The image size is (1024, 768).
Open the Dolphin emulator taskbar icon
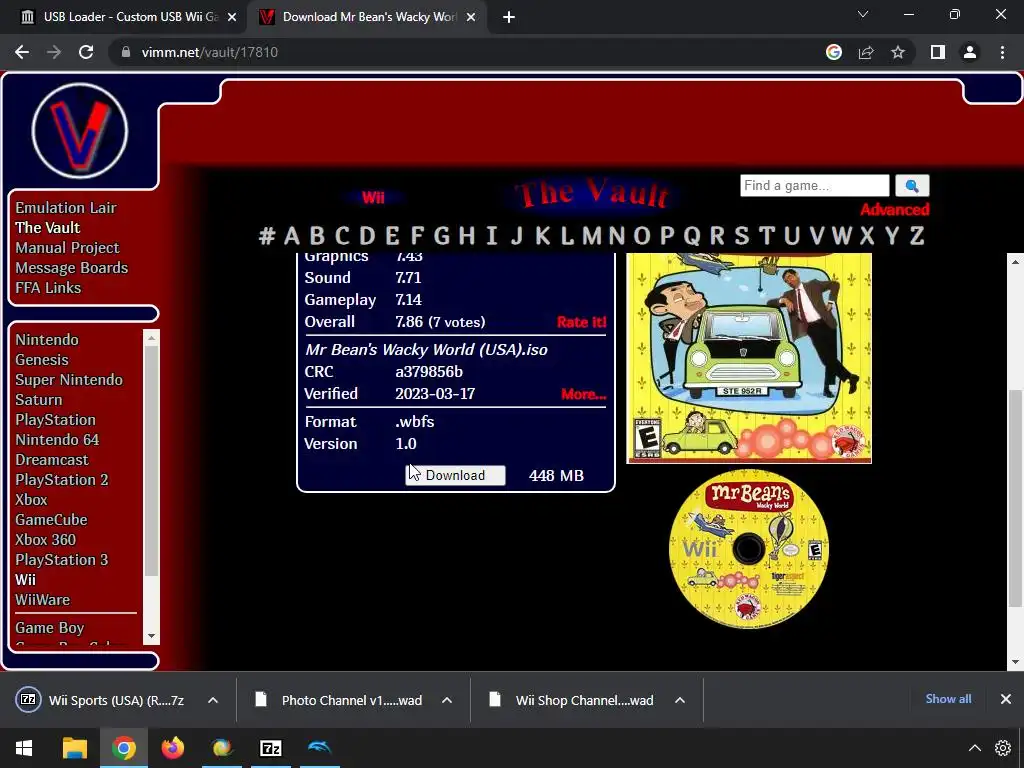tap(319, 748)
